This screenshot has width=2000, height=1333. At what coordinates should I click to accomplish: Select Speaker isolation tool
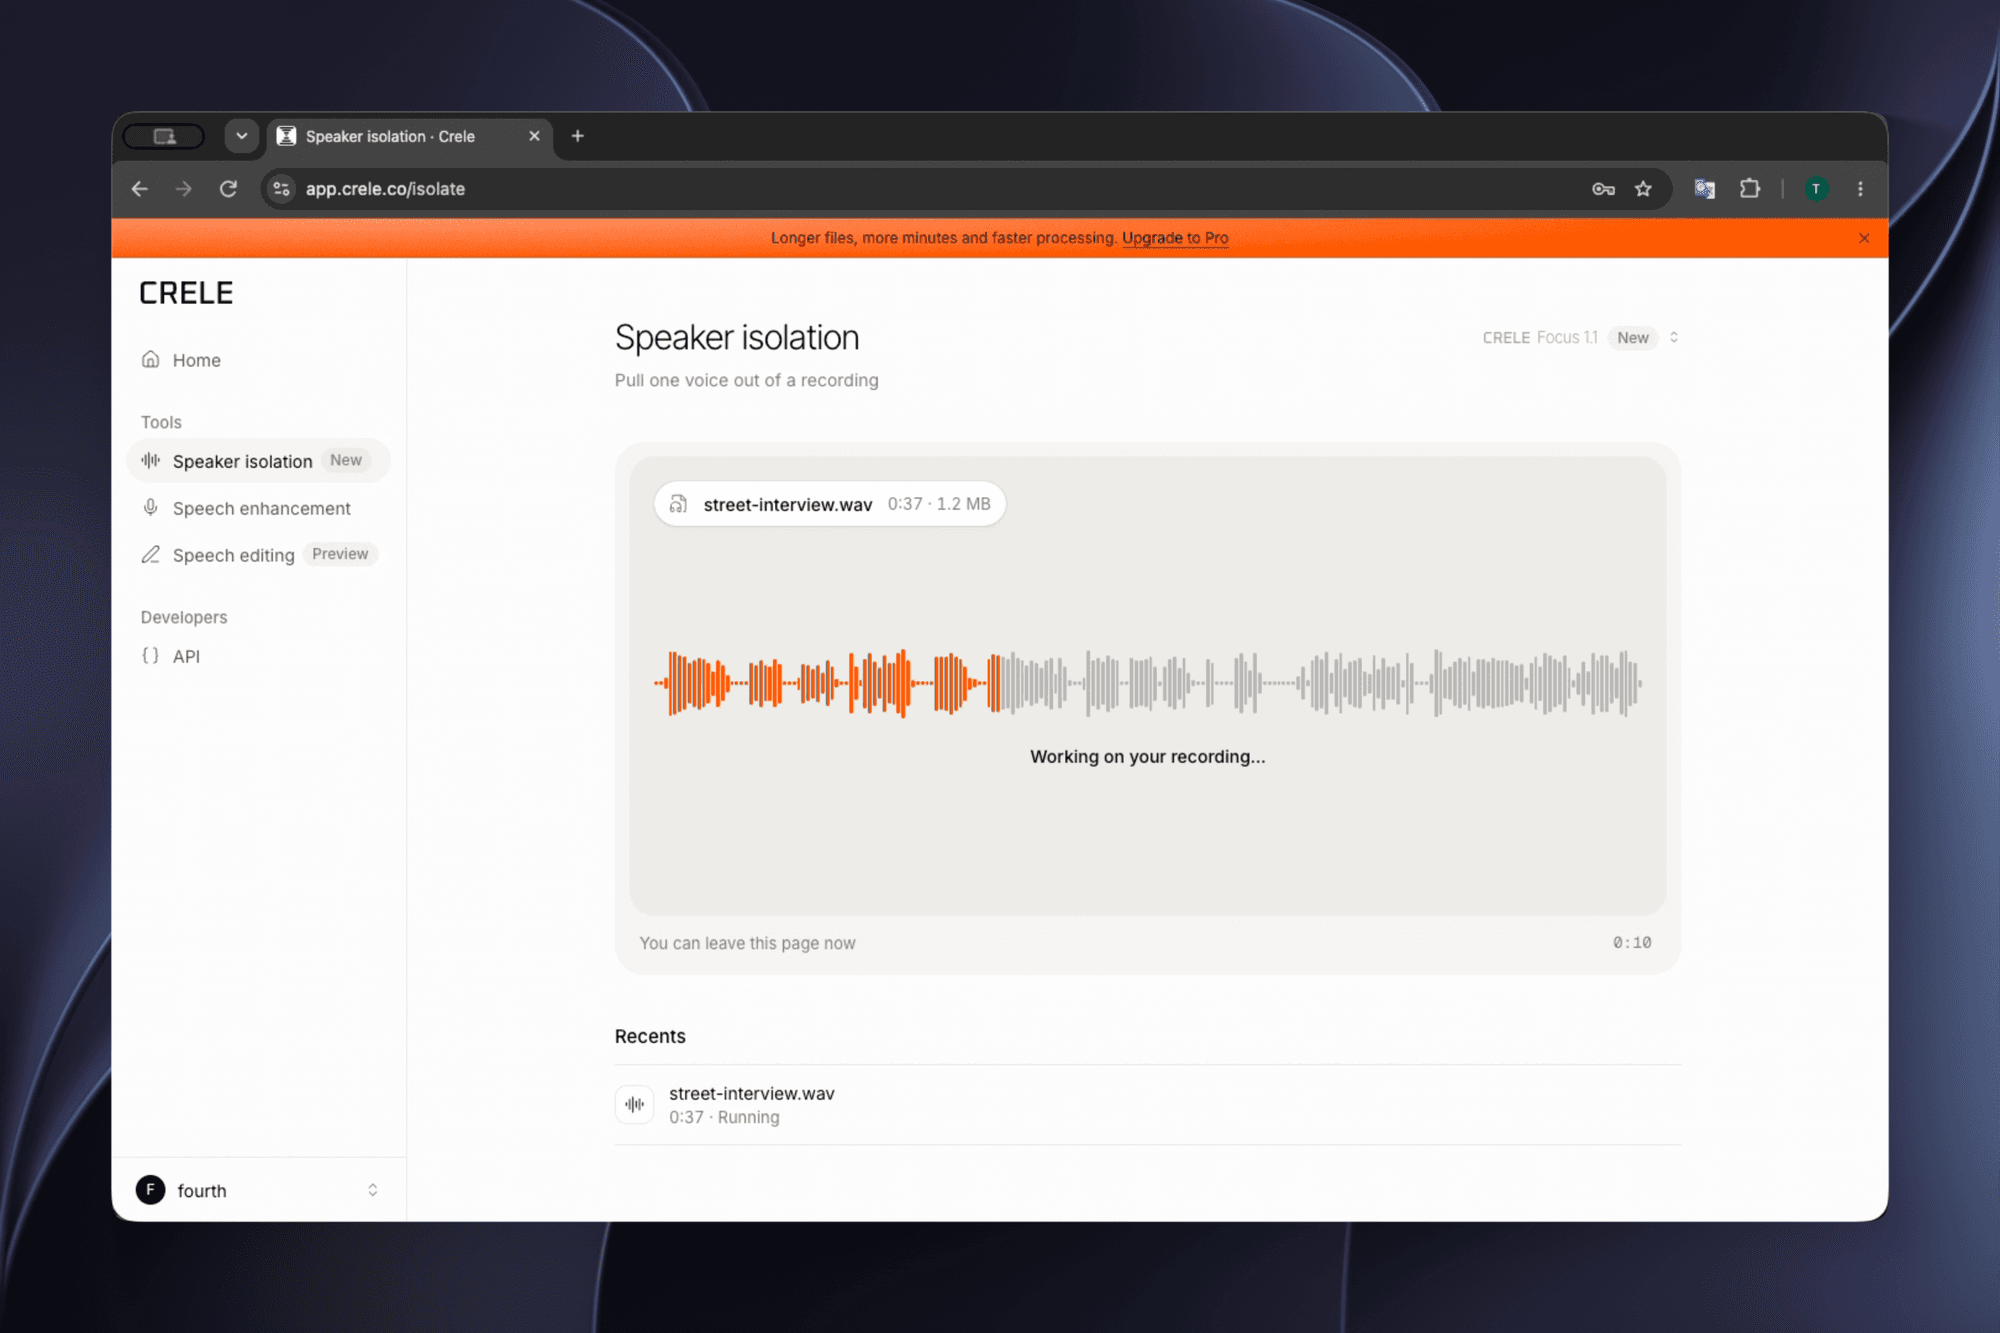point(258,461)
